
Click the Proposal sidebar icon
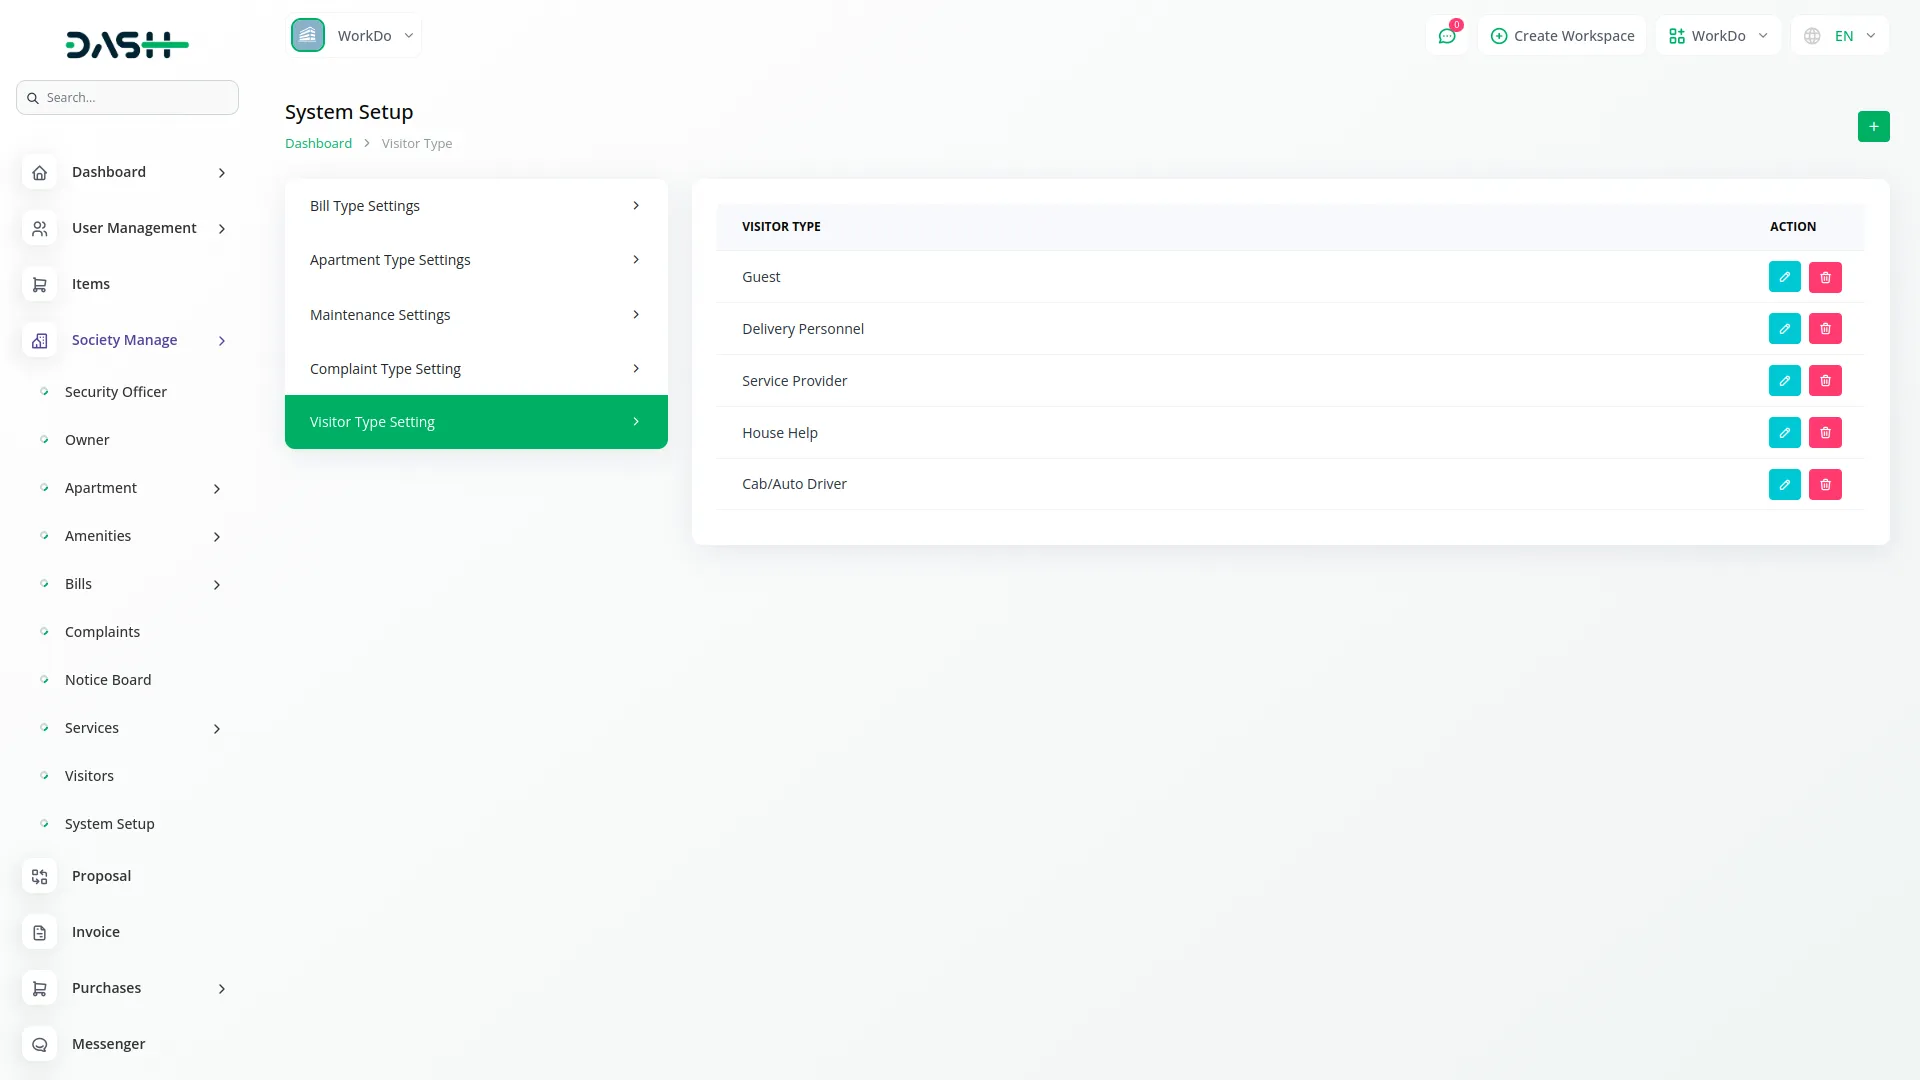pos(40,876)
